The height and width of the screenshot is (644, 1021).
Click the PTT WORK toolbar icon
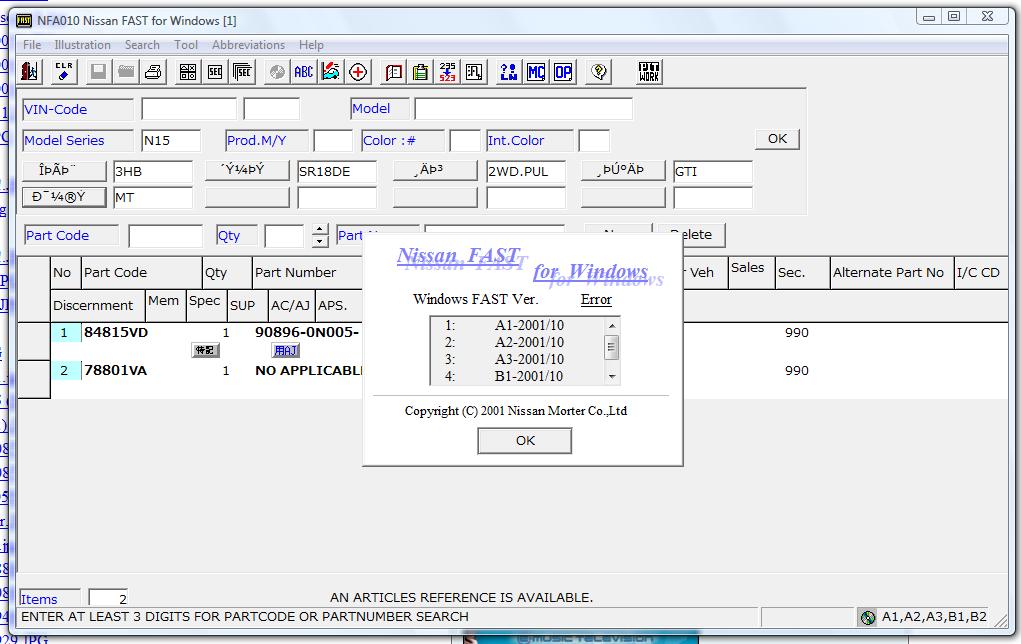(x=649, y=71)
